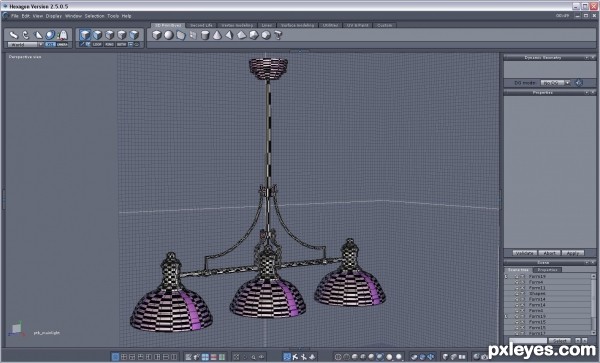Click the LOOP selection button
This screenshot has height=363, width=600.
pos(97,44)
